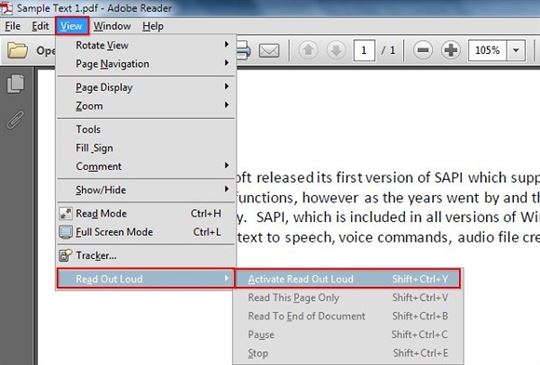Select Read This Page Only
Screen dimensions: 540x365
tap(348, 298)
